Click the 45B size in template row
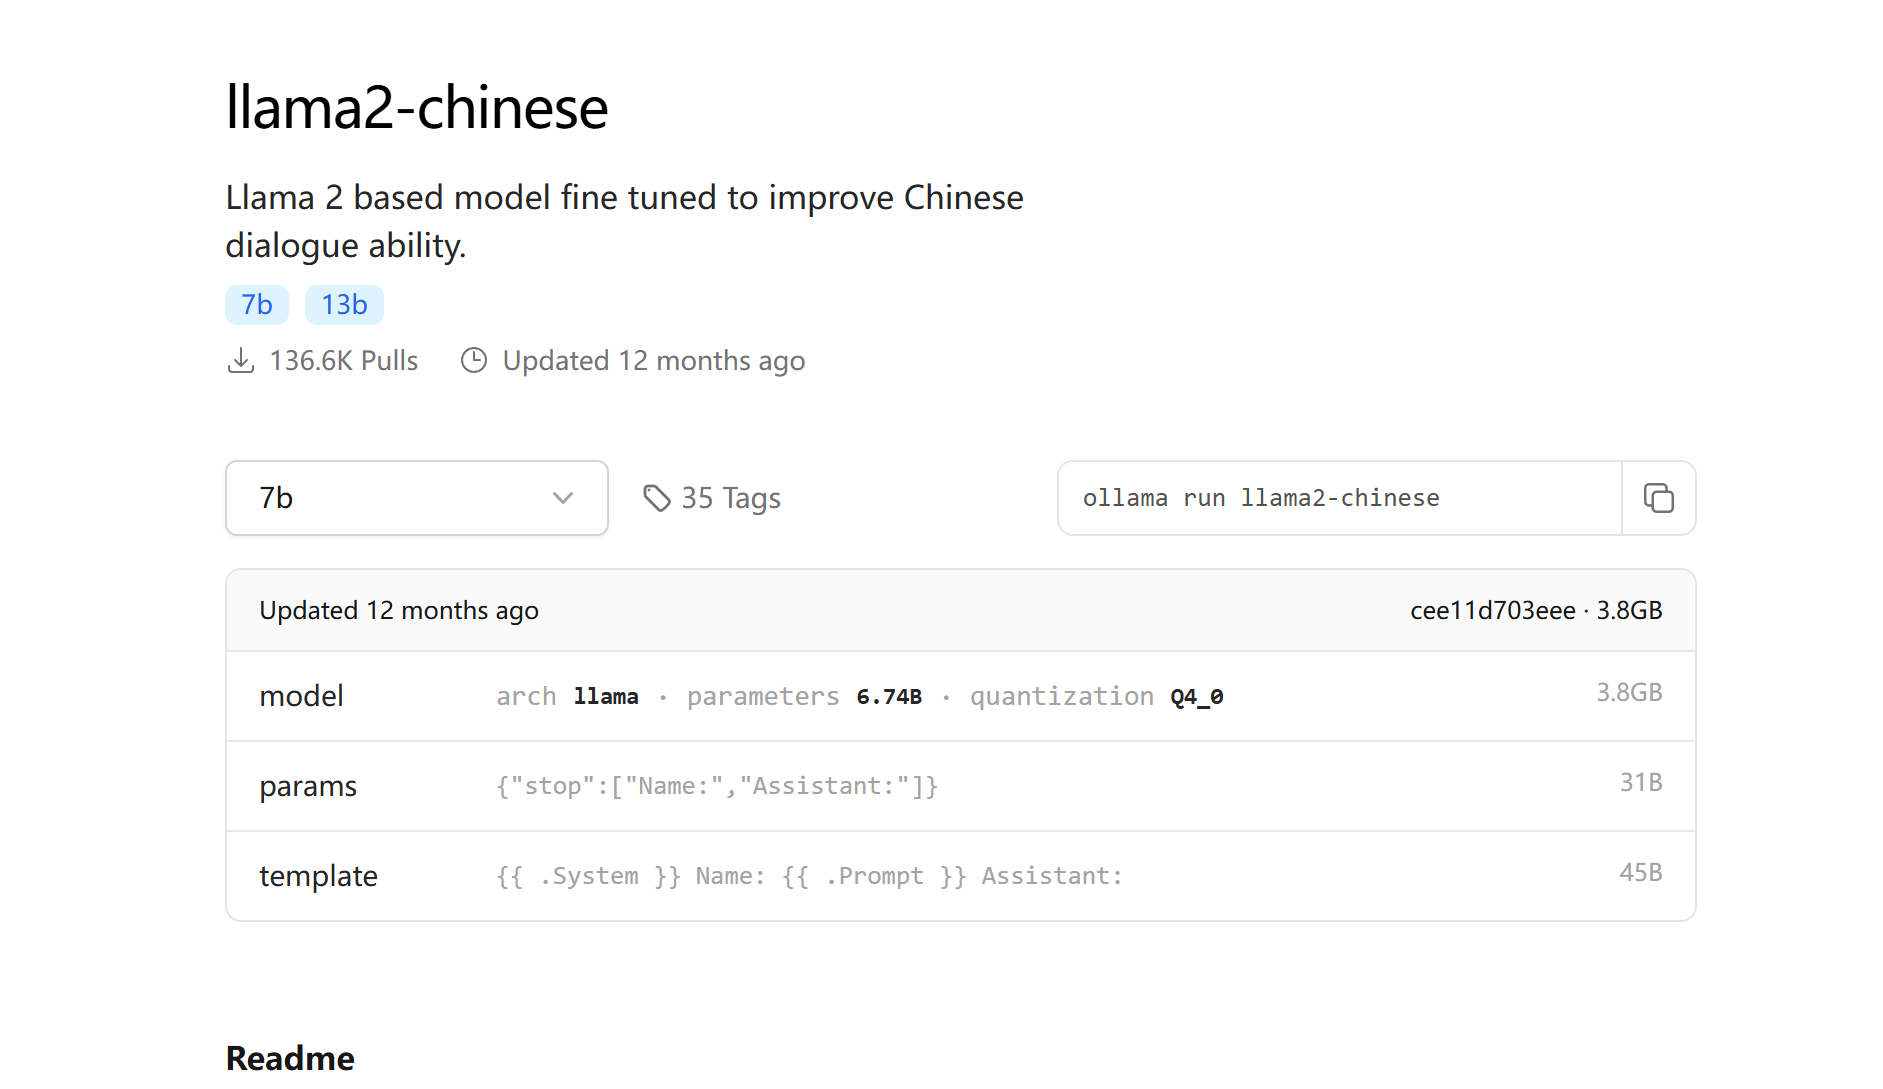The width and height of the screenshot is (1883, 1089). pos(1641,872)
